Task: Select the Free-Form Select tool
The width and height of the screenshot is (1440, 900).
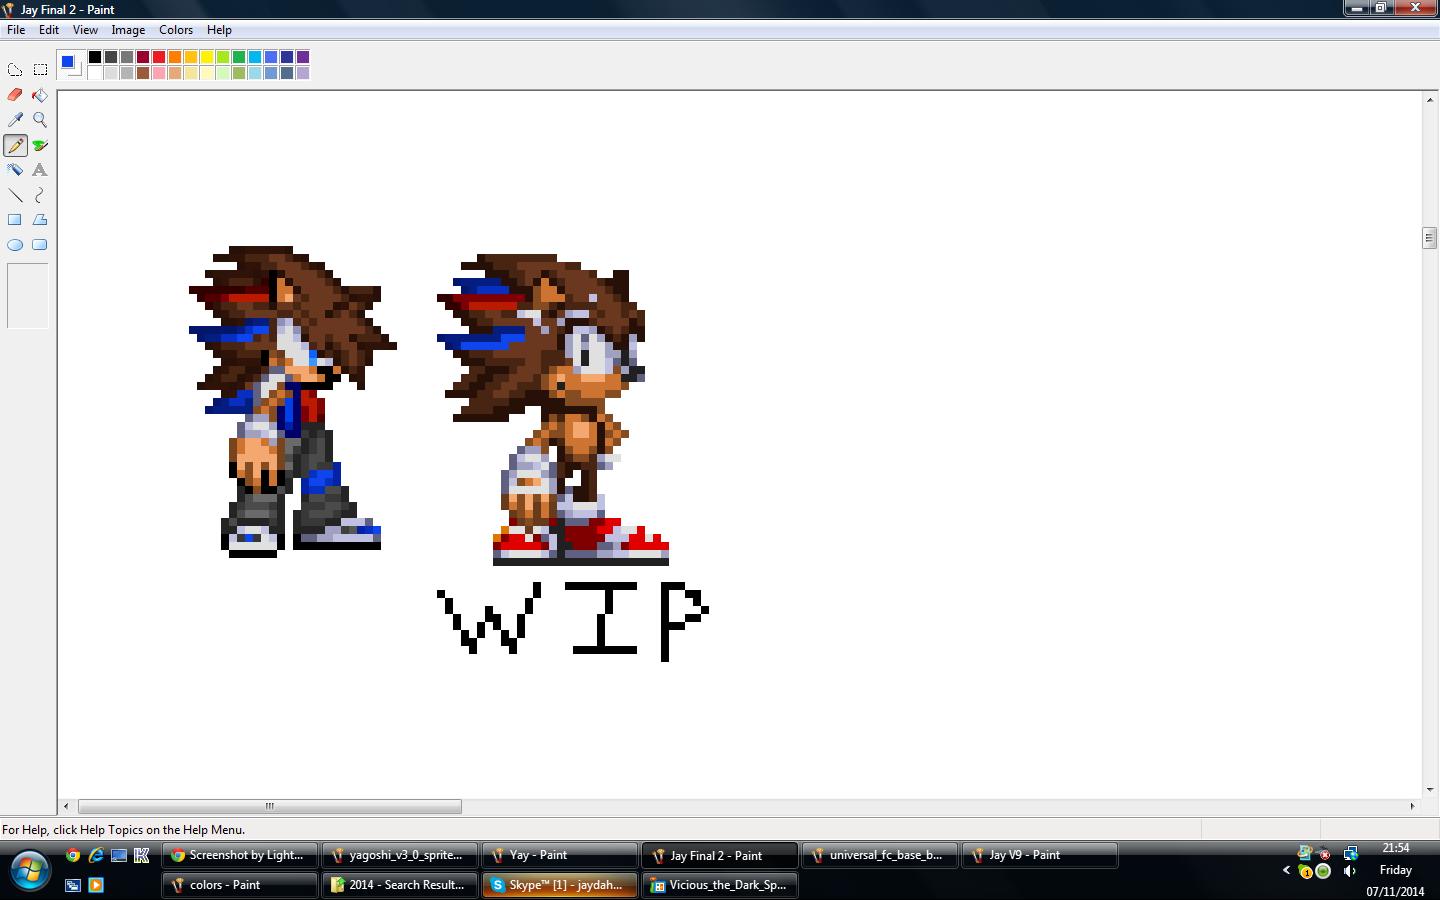Action: (x=15, y=70)
